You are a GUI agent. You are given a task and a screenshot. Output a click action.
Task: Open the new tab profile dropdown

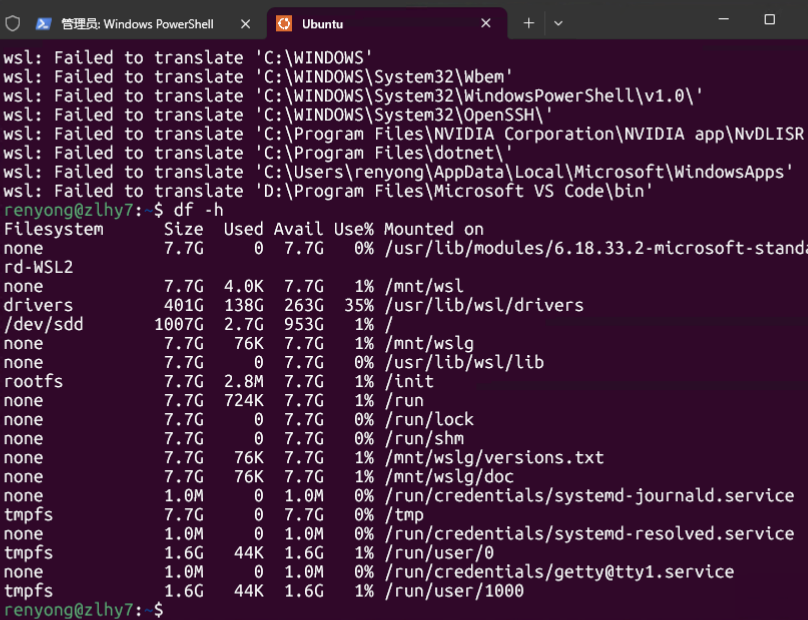[x=558, y=23]
